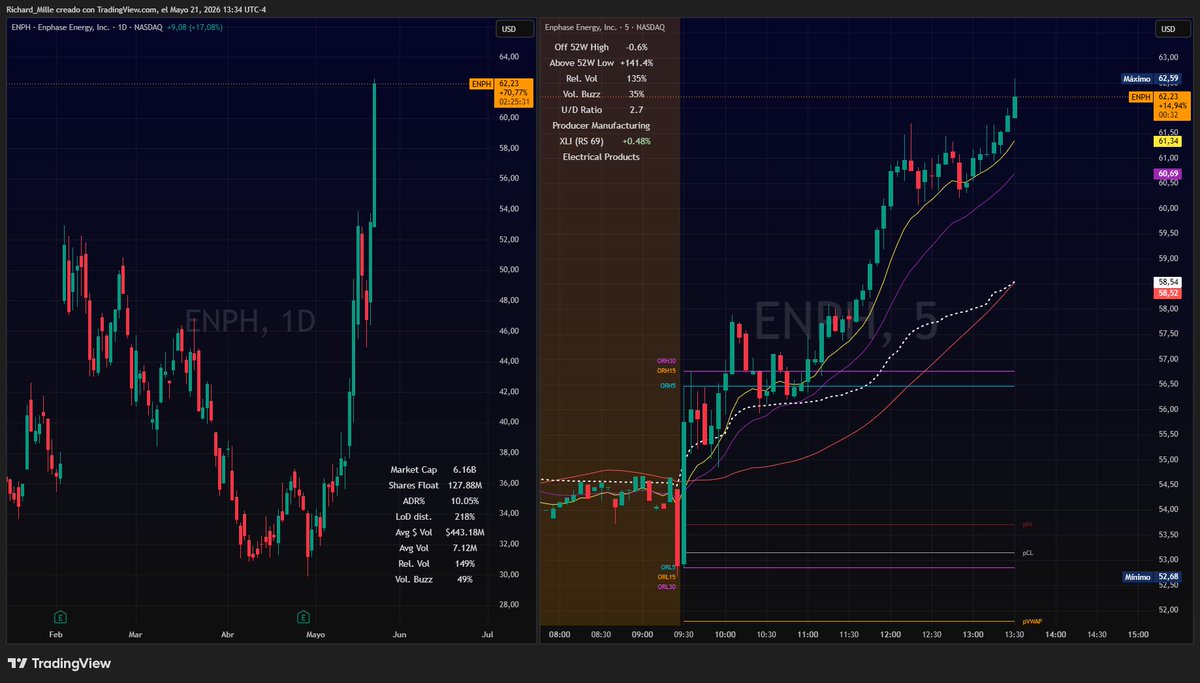Click the Mínimo 52,68 price label
Image resolution: width=1200 pixels, height=683 pixels.
click(x=1150, y=576)
